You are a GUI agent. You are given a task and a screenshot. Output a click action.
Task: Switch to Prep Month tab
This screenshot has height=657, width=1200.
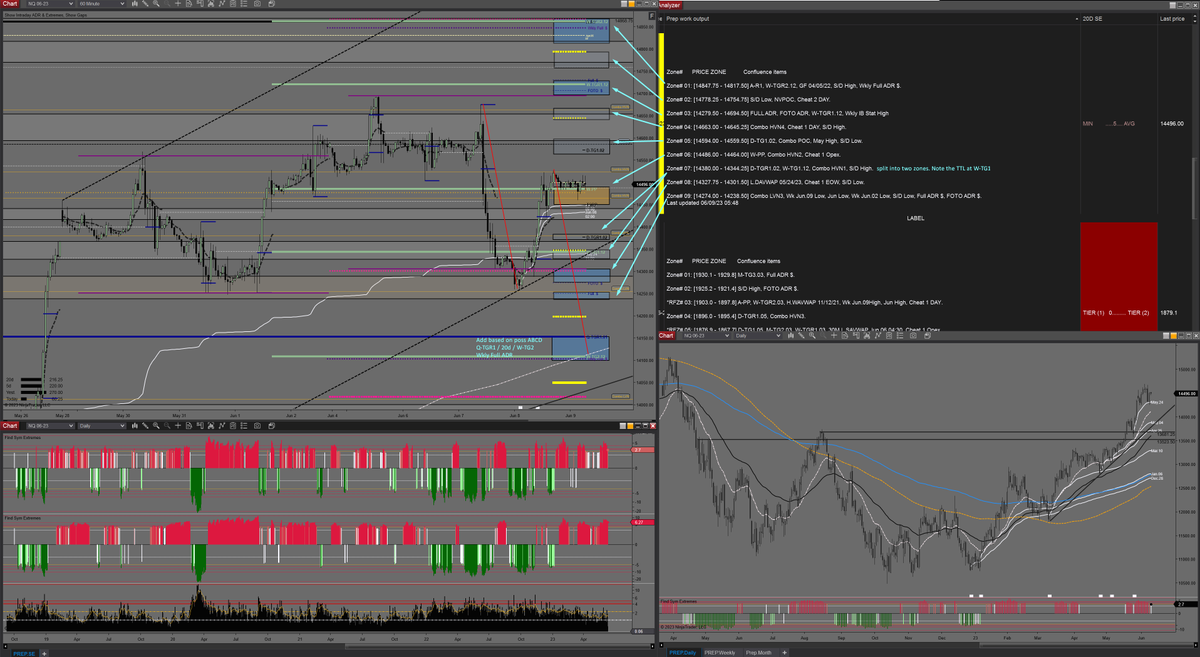click(x=759, y=652)
